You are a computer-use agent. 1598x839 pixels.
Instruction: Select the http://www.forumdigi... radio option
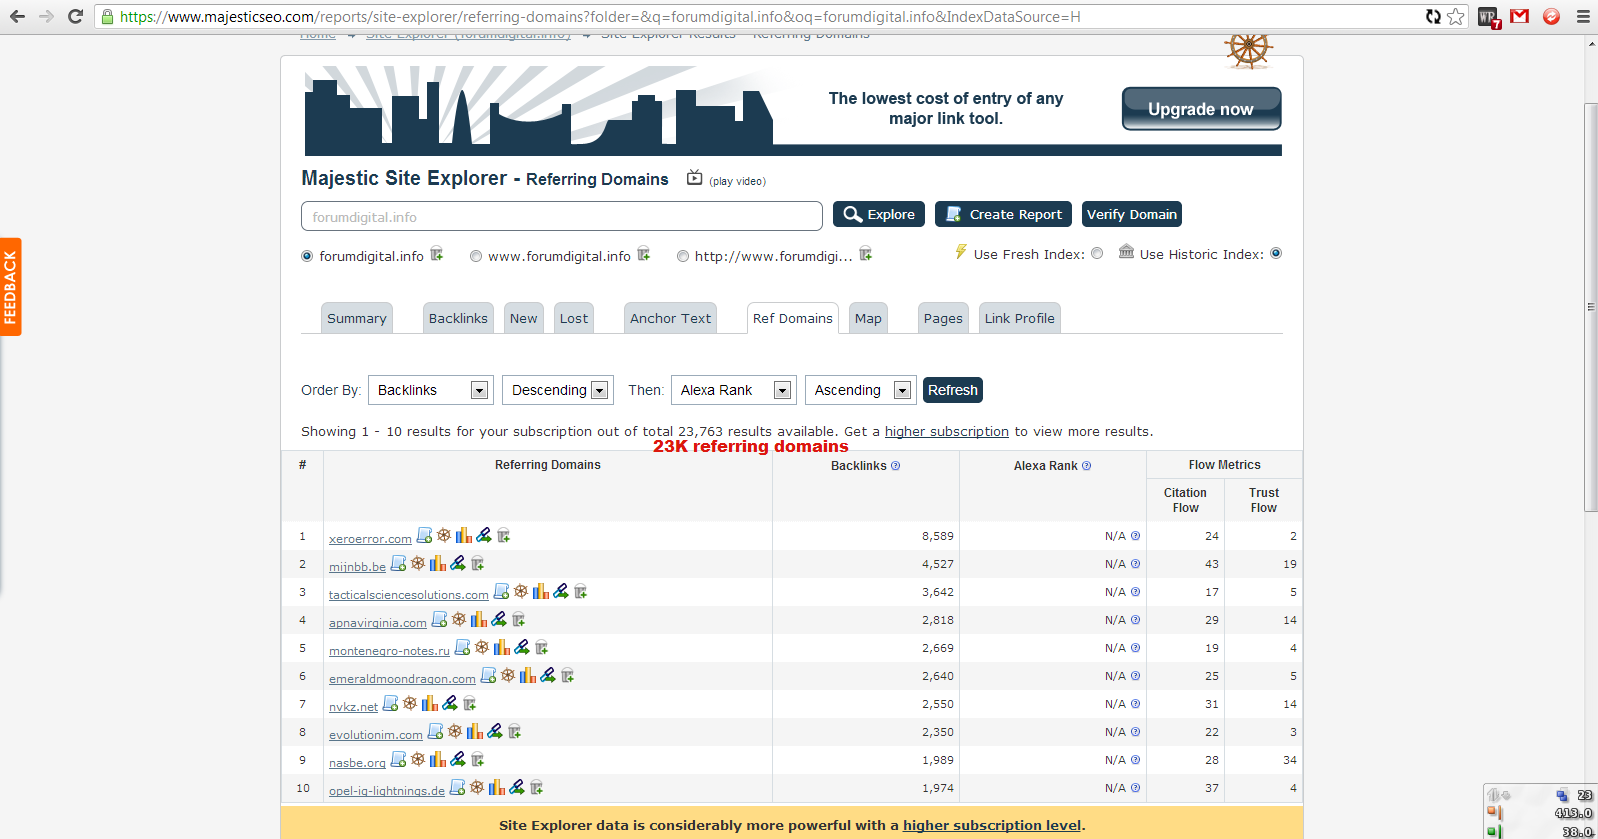click(x=683, y=256)
